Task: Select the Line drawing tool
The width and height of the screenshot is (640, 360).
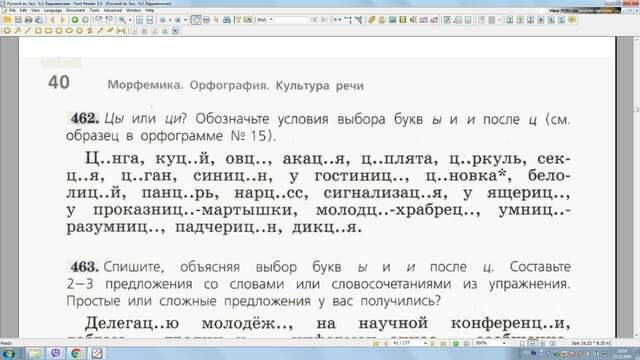Action: tap(28, 31)
